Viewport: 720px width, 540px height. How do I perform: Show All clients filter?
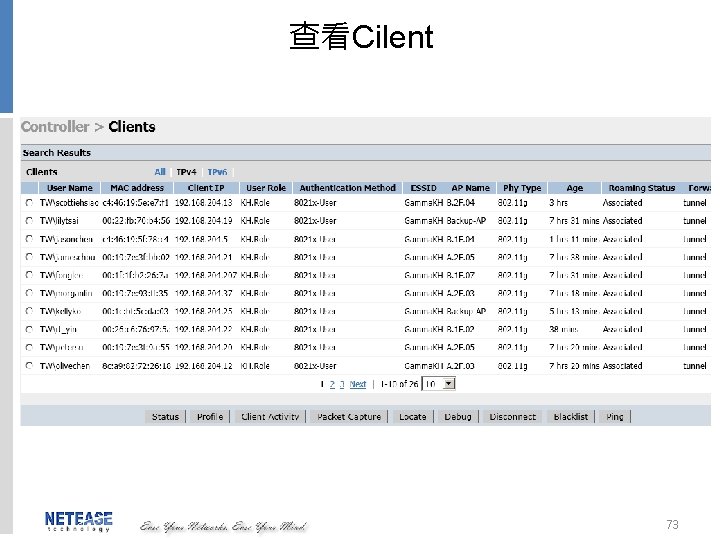[160, 172]
